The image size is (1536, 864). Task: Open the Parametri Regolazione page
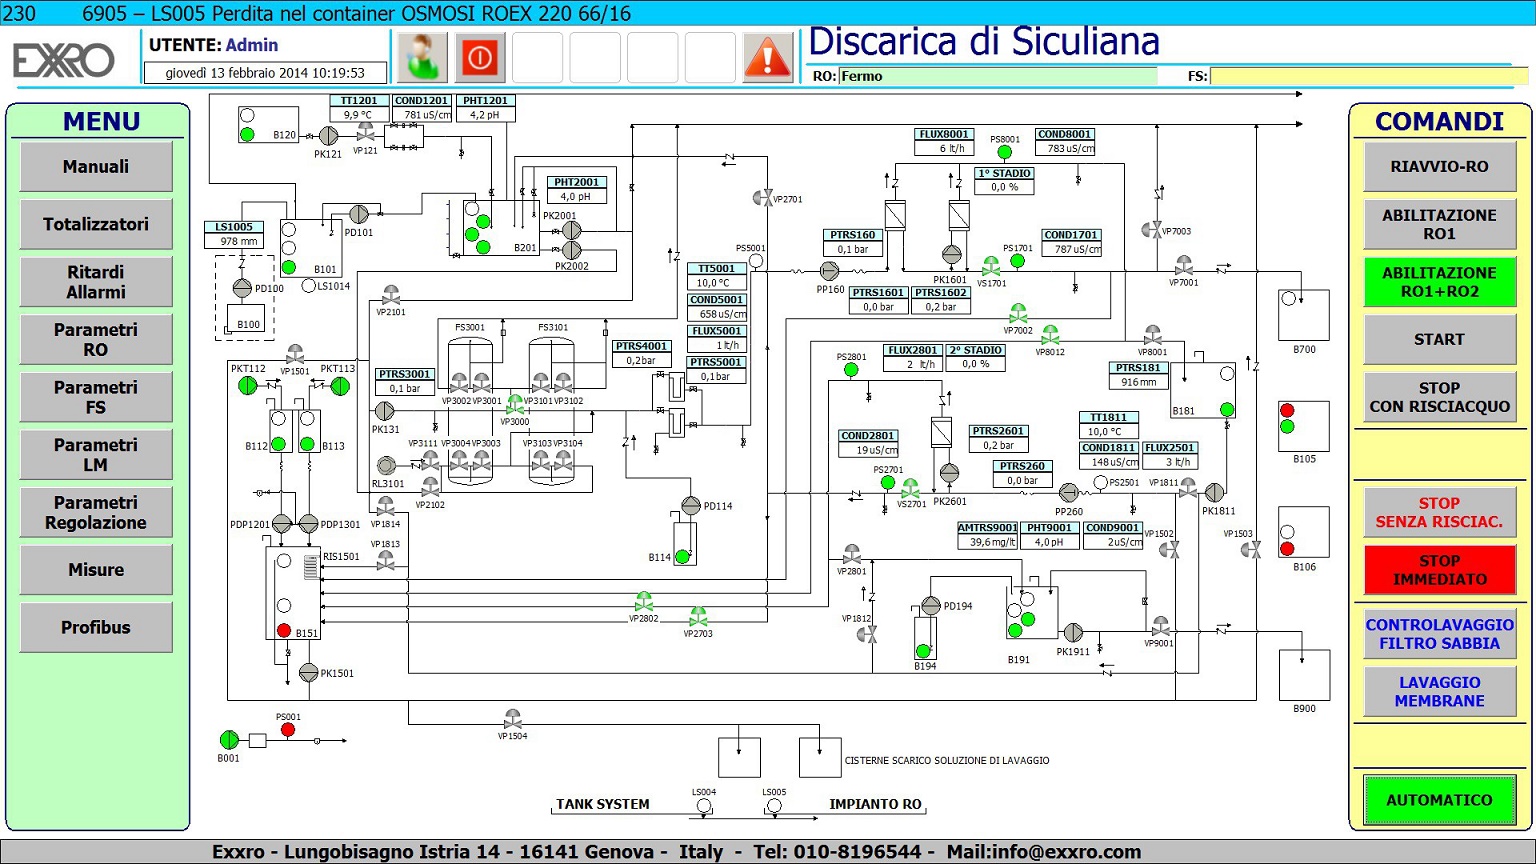point(96,512)
